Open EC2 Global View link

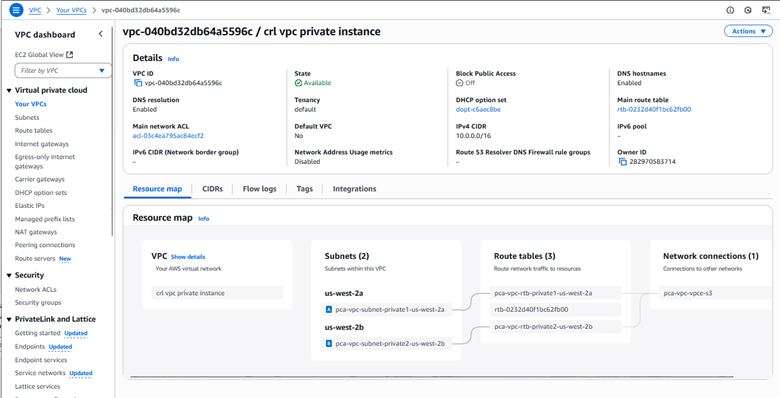[x=39, y=55]
